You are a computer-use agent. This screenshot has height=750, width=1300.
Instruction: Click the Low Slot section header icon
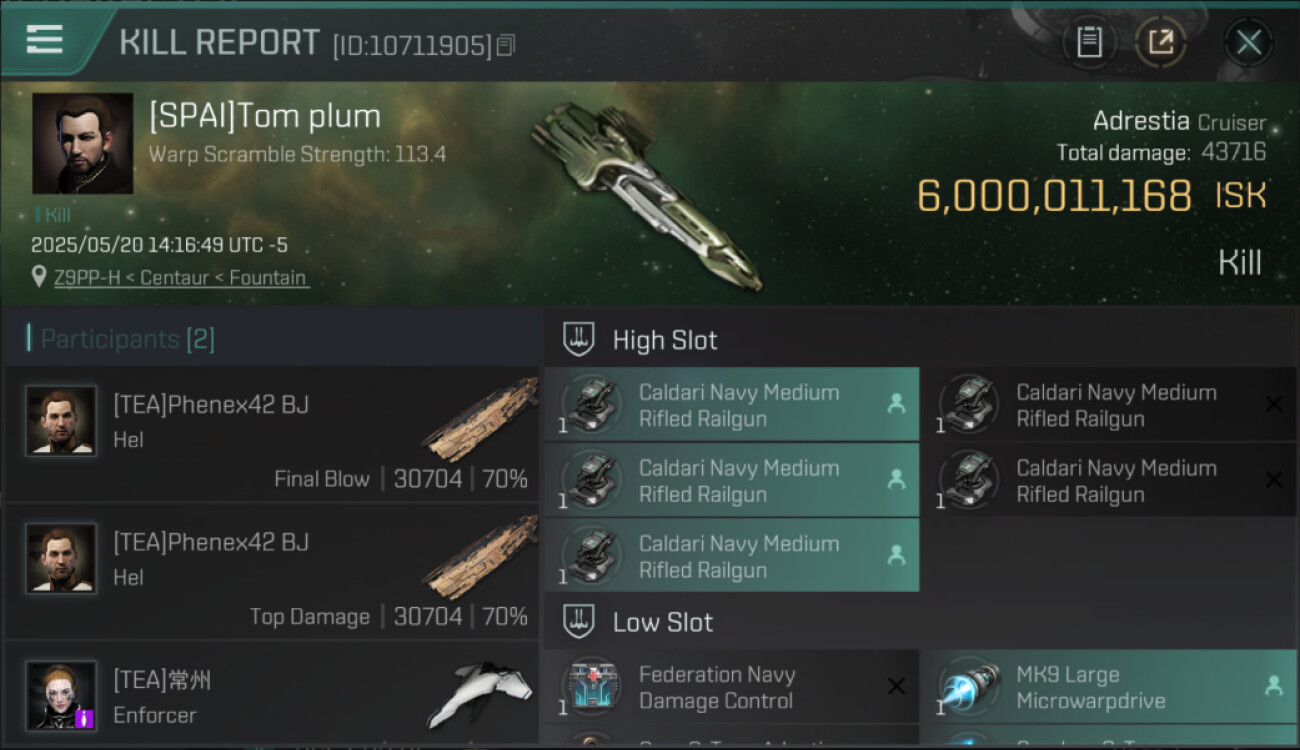pyautogui.click(x=580, y=622)
